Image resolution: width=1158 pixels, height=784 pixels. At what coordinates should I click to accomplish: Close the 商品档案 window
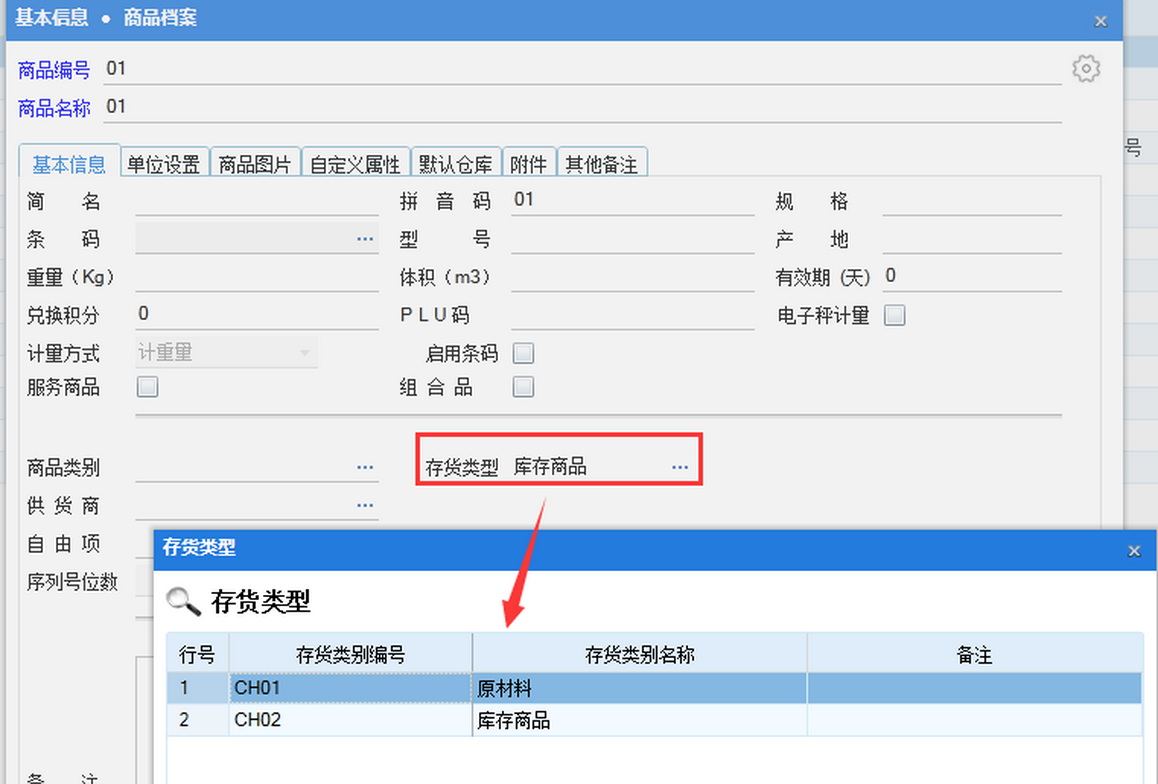[1100, 21]
